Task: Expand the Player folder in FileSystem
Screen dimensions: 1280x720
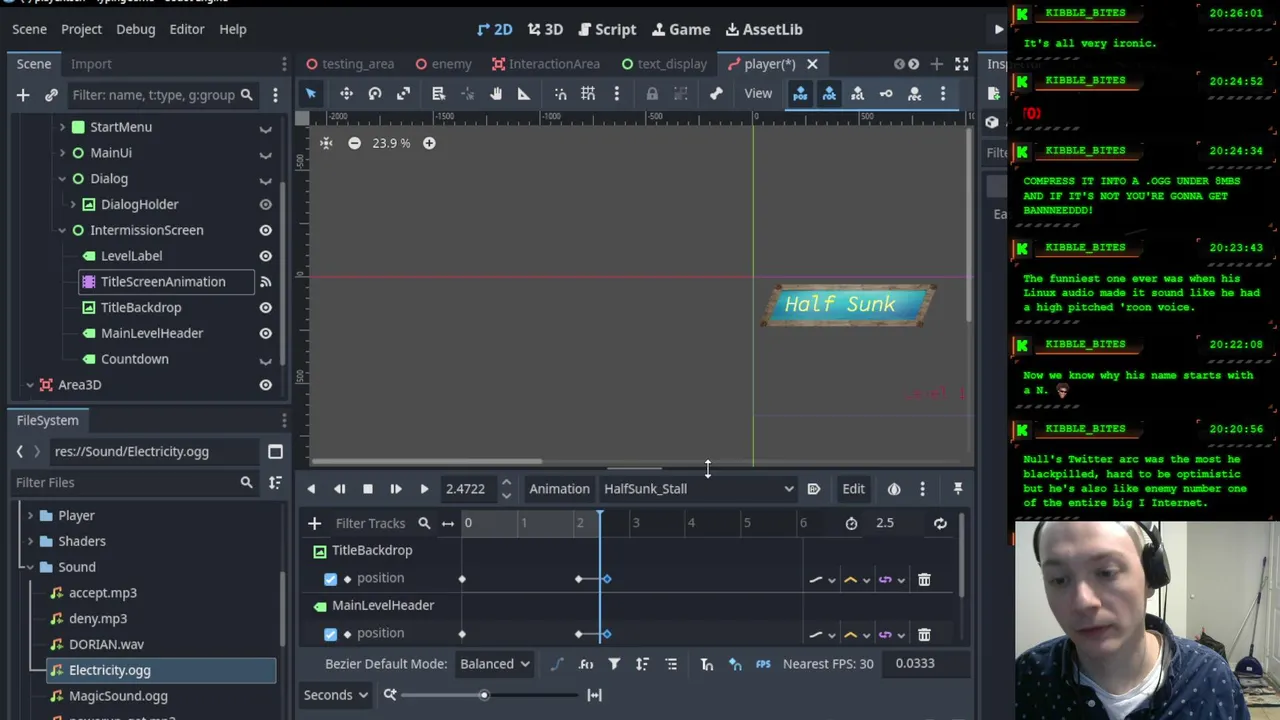Action: (30, 516)
